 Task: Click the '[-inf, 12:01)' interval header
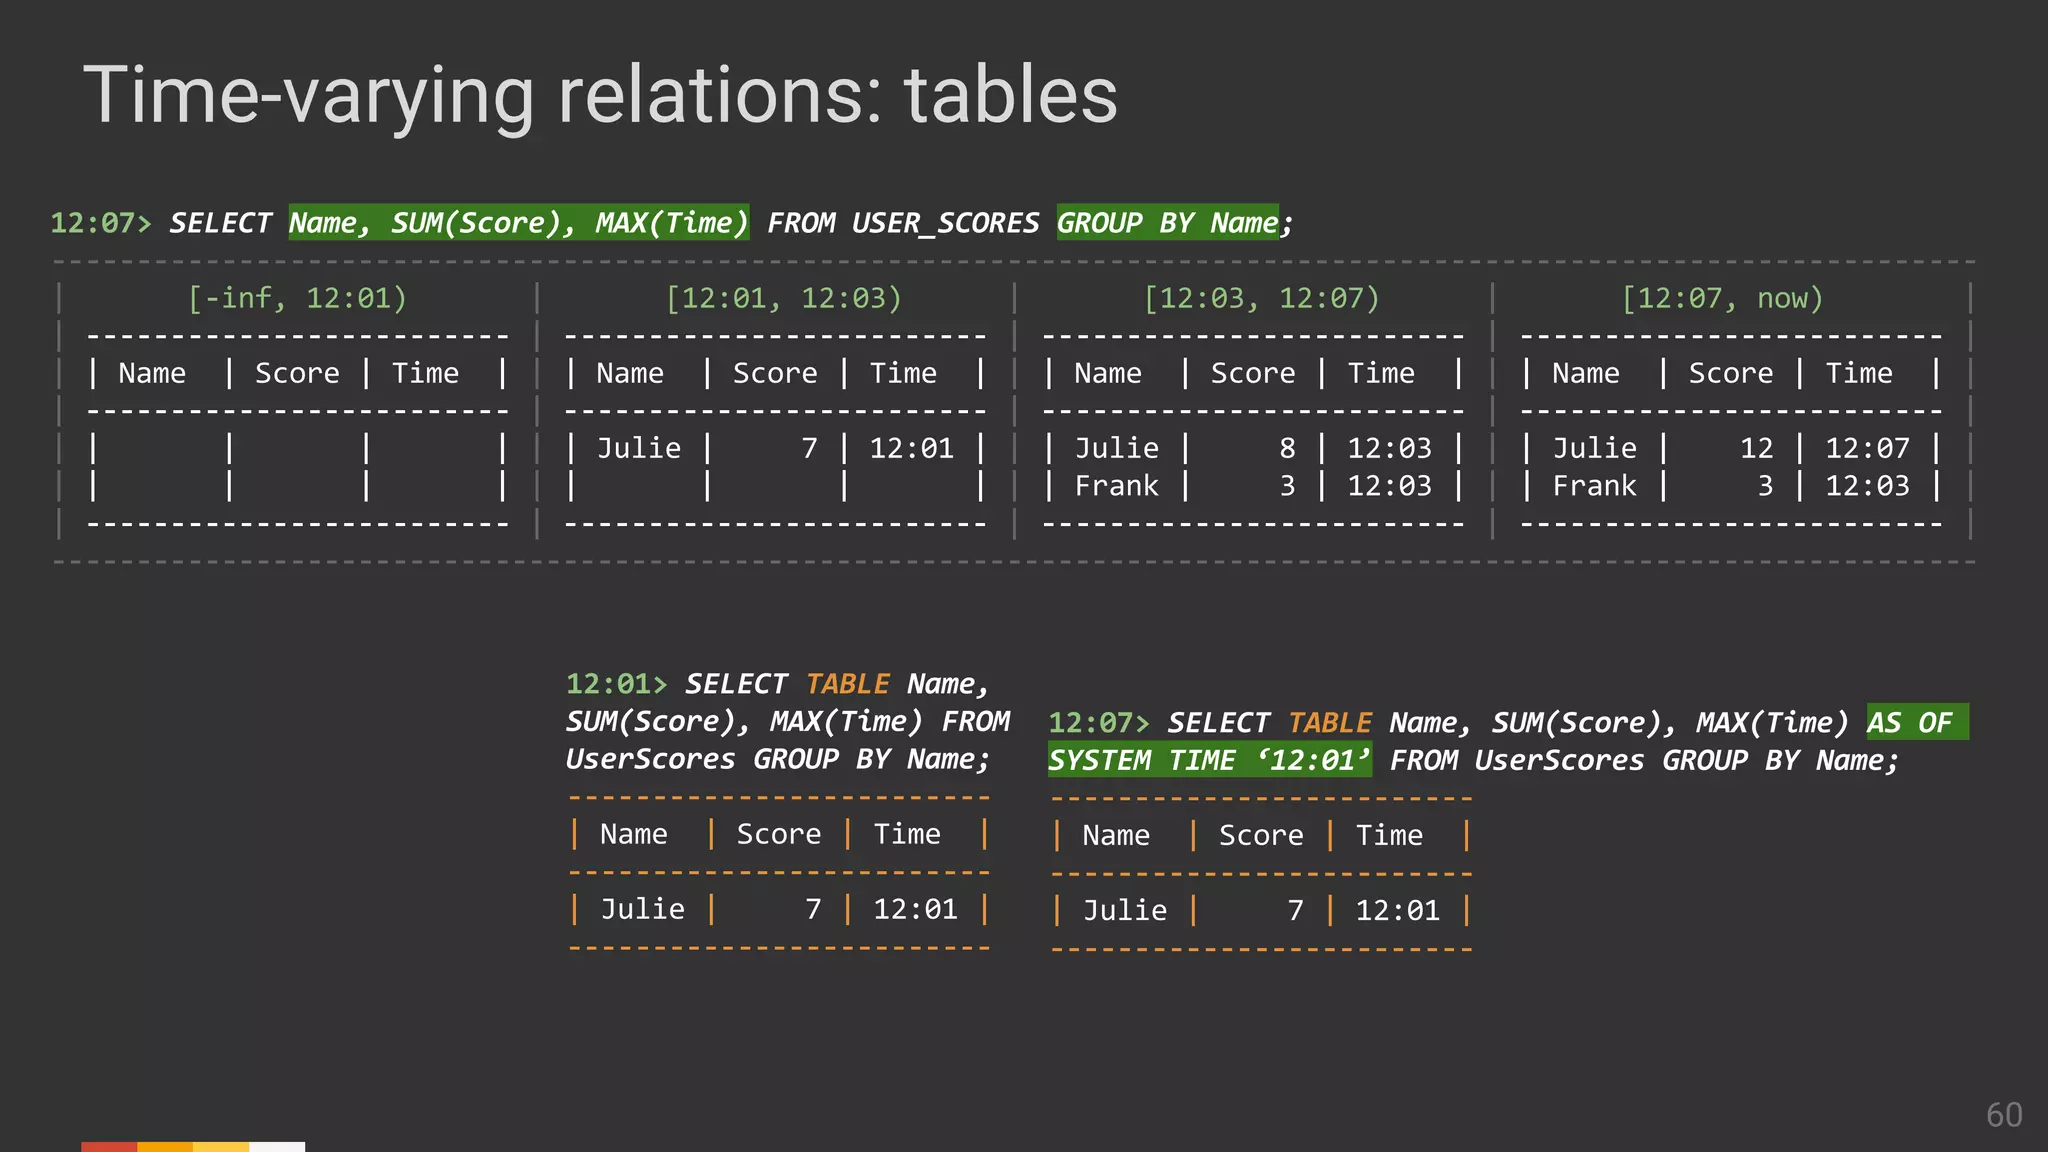coord(297,298)
